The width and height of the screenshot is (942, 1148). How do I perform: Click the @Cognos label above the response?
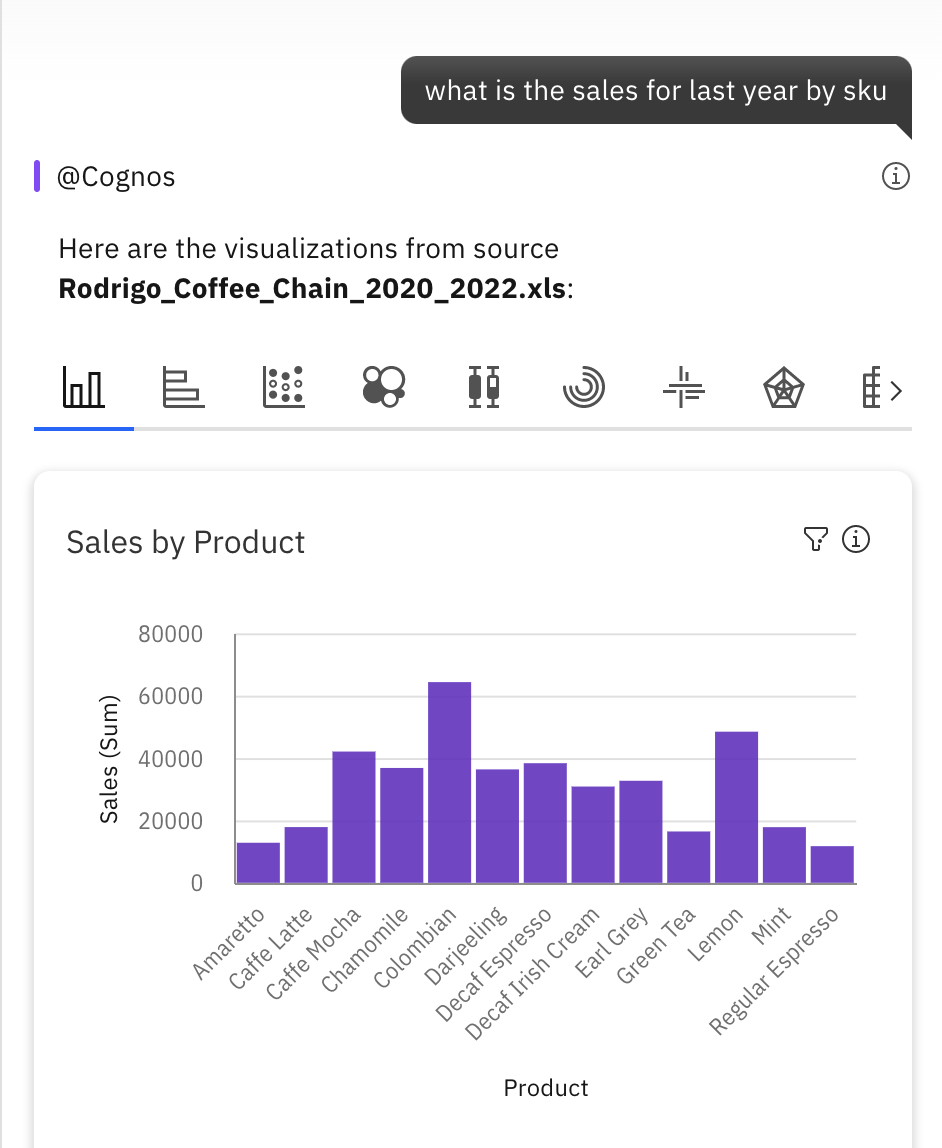click(x=119, y=176)
